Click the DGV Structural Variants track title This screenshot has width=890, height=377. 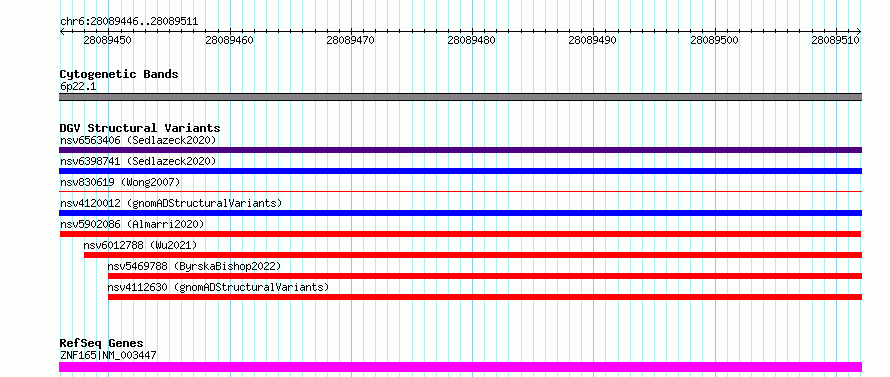tap(140, 128)
